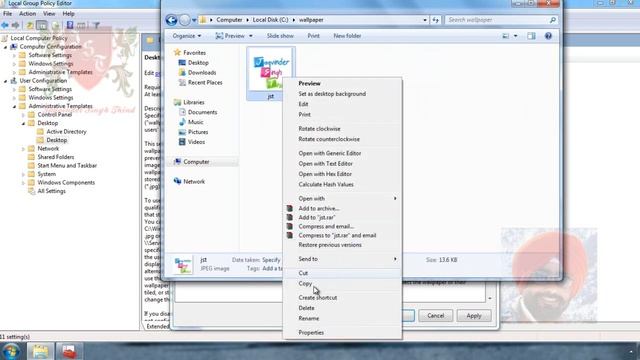This screenshot has width=640, height=360.
Task: Open Action menu in Group Policy Editor
Action: pos(27,14)
